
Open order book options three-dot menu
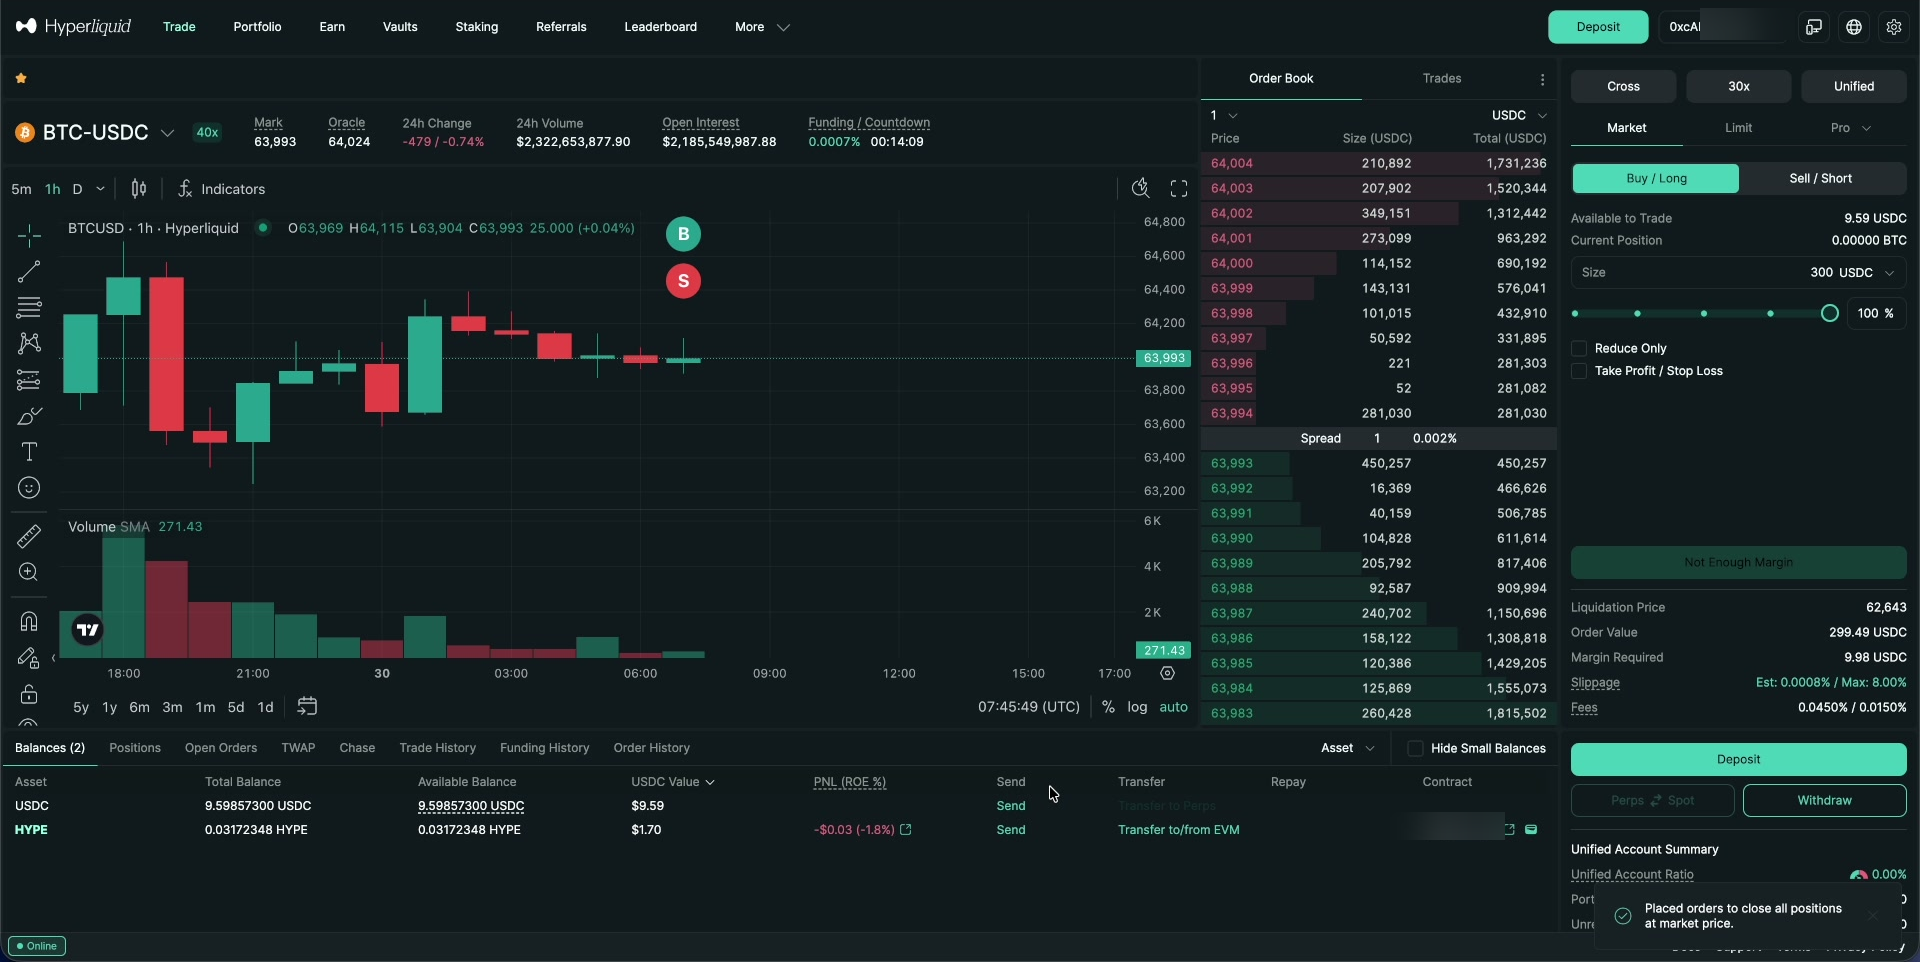[x=1543, y=79]
